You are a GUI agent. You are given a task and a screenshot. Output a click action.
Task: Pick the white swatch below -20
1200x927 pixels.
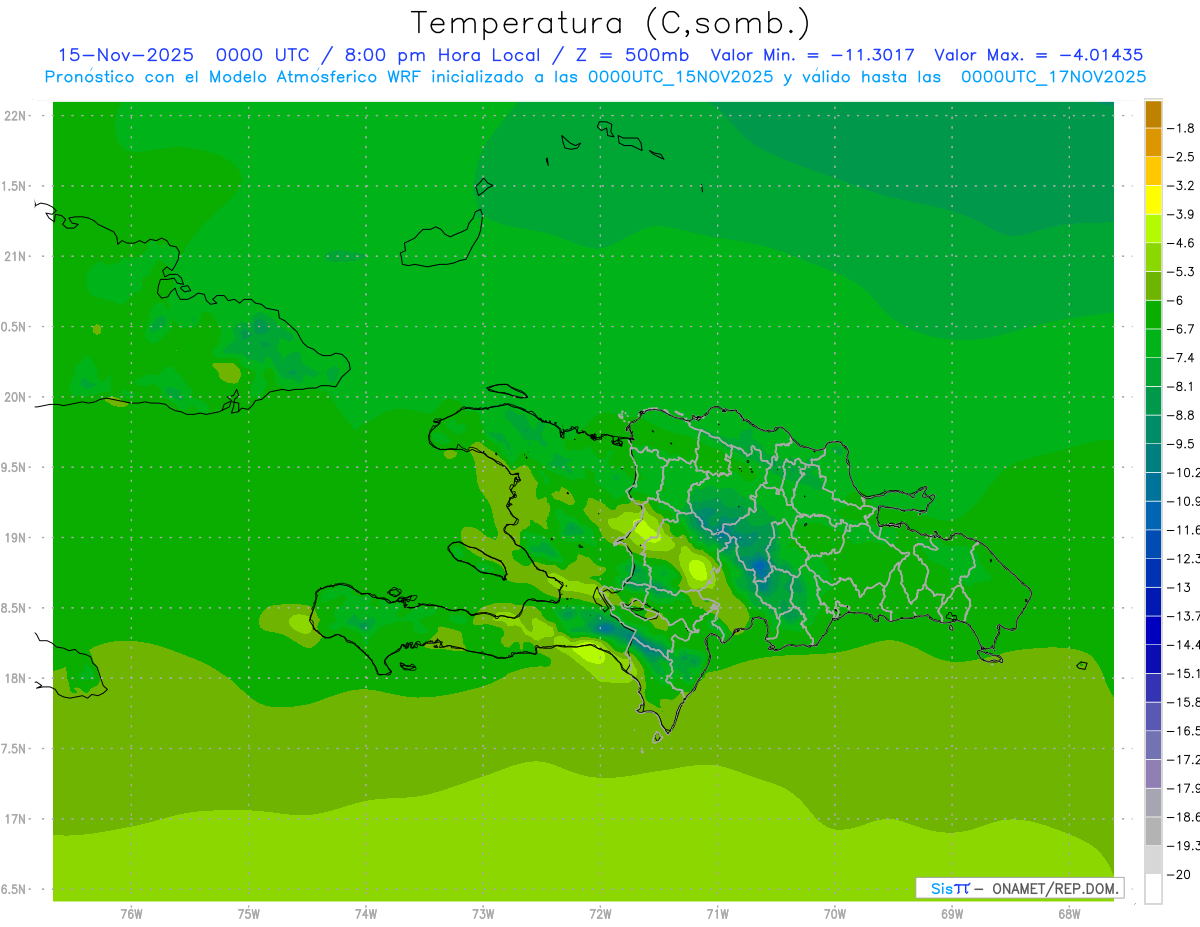click(x=1153, y=888)
